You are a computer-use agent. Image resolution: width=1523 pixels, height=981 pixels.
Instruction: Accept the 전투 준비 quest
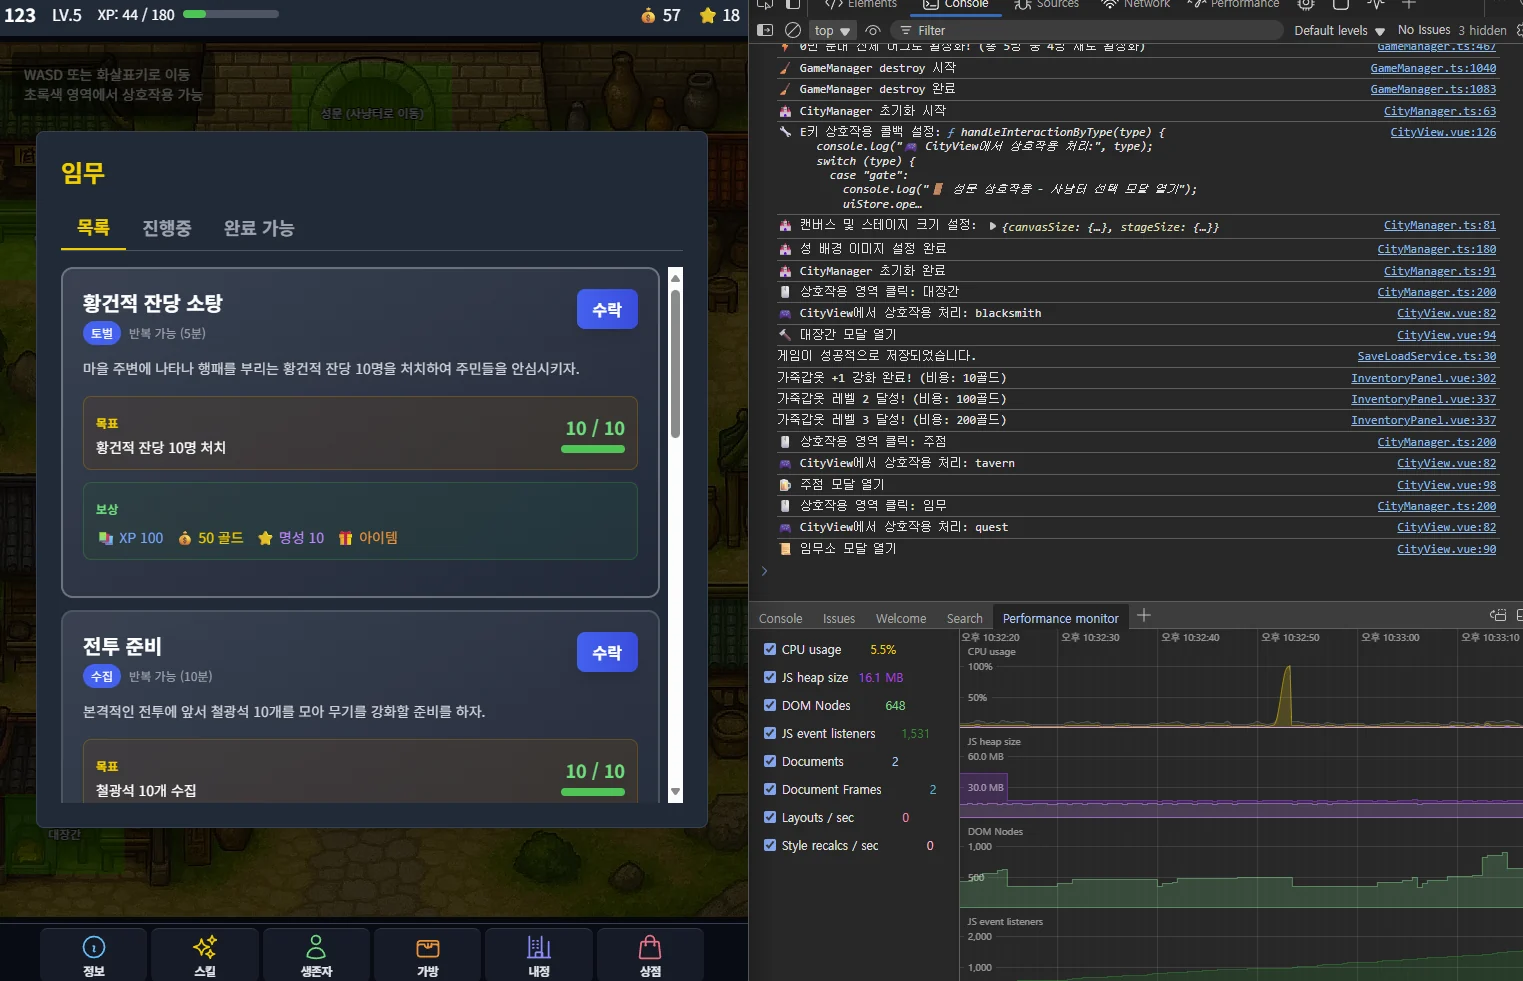[x=607, y=653]
